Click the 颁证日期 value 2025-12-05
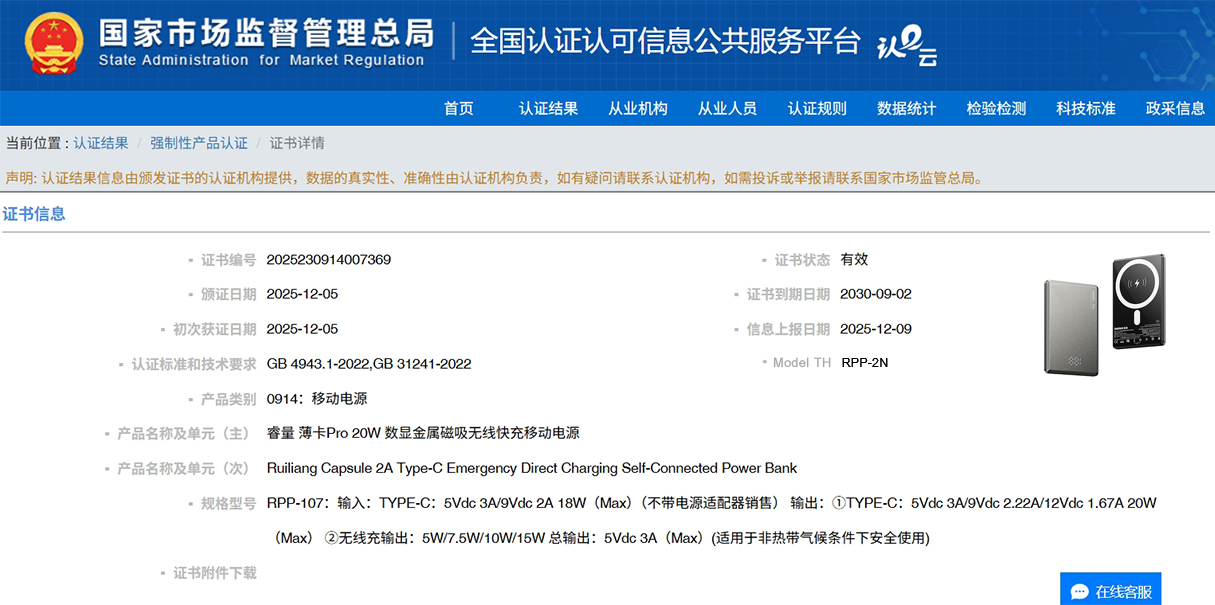This screenshot has height=605, width=1215. click(x=303, y=294)
